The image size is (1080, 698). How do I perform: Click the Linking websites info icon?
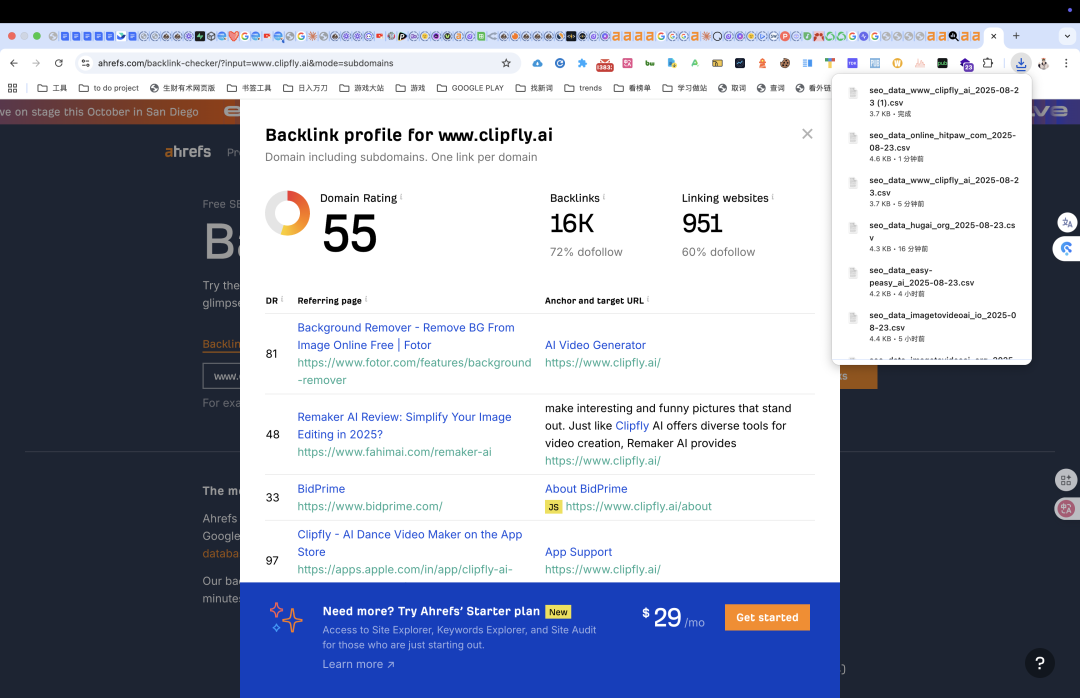tap(773, 196)
